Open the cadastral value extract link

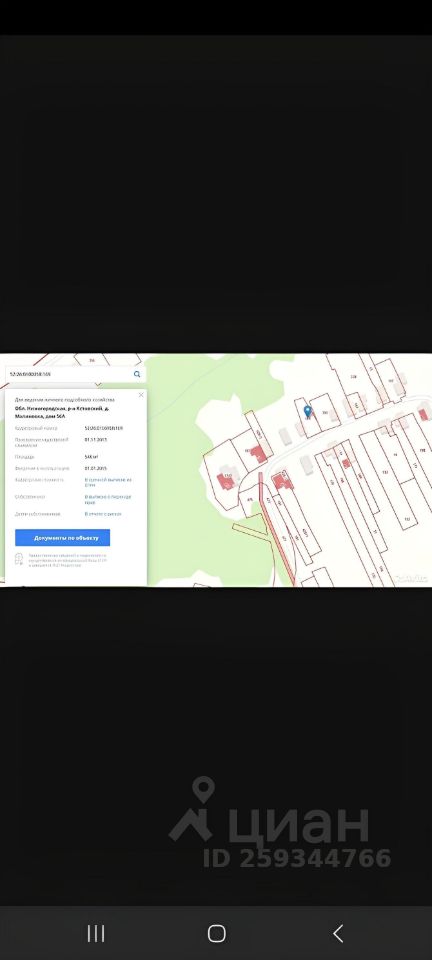pos(108,482)
